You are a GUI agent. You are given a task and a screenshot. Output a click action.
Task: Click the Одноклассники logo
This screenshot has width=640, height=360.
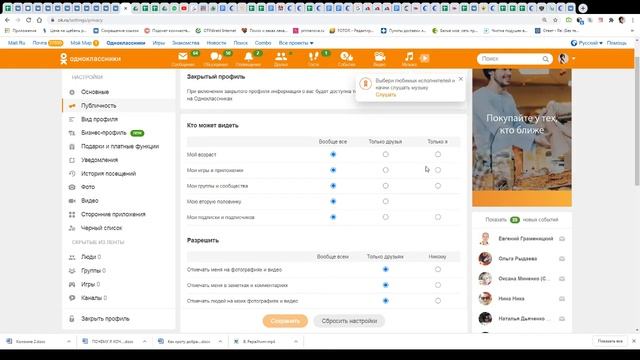(90, 59)
